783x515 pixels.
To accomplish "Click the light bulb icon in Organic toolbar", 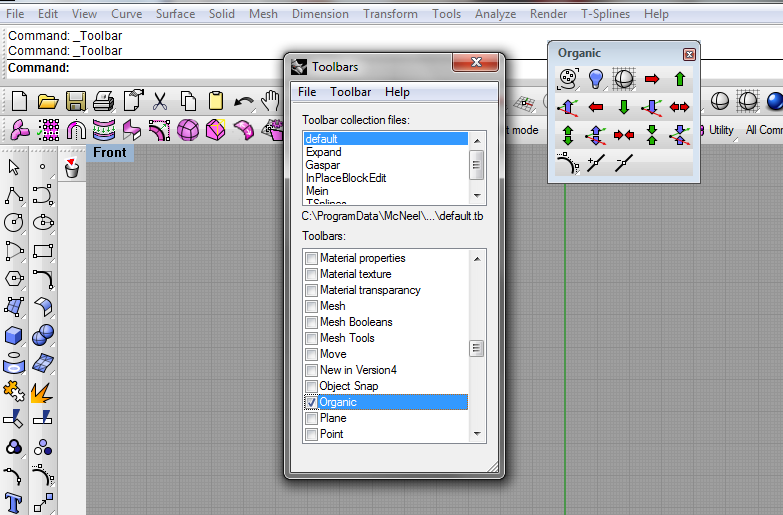I will click(596, 78).
